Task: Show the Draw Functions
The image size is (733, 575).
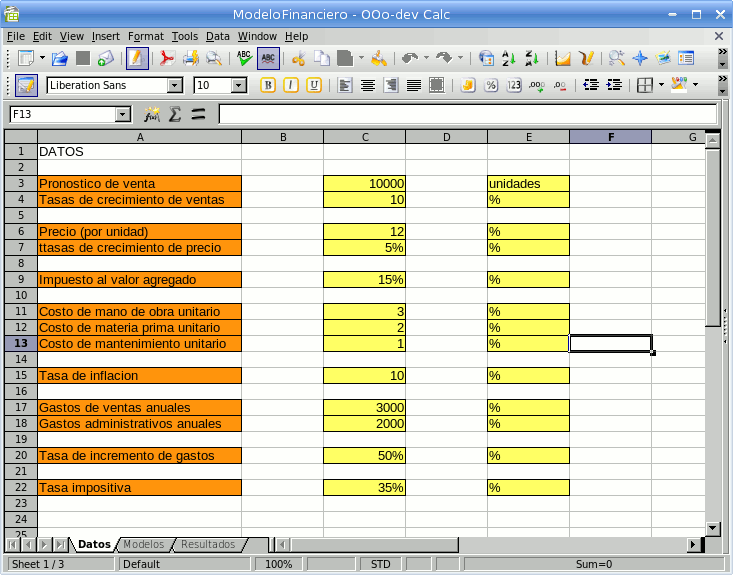Action: coord(586,58)
